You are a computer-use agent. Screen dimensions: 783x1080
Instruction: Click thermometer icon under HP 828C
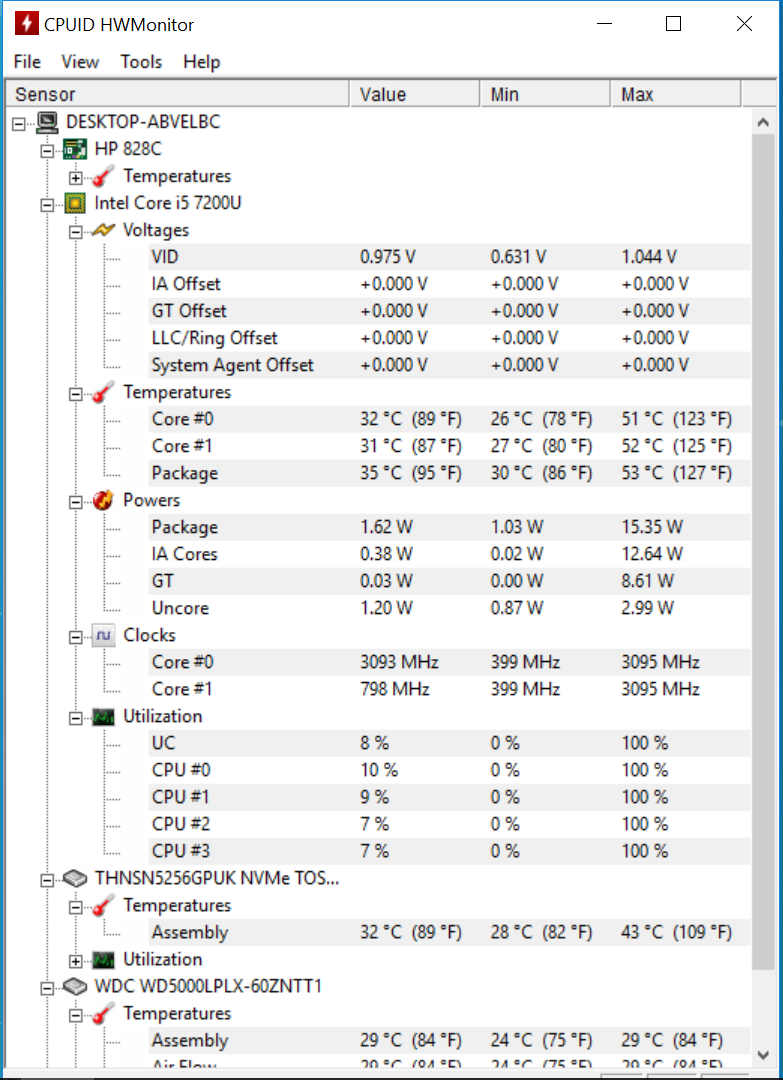pyautogui.click(x=103, y=176)
